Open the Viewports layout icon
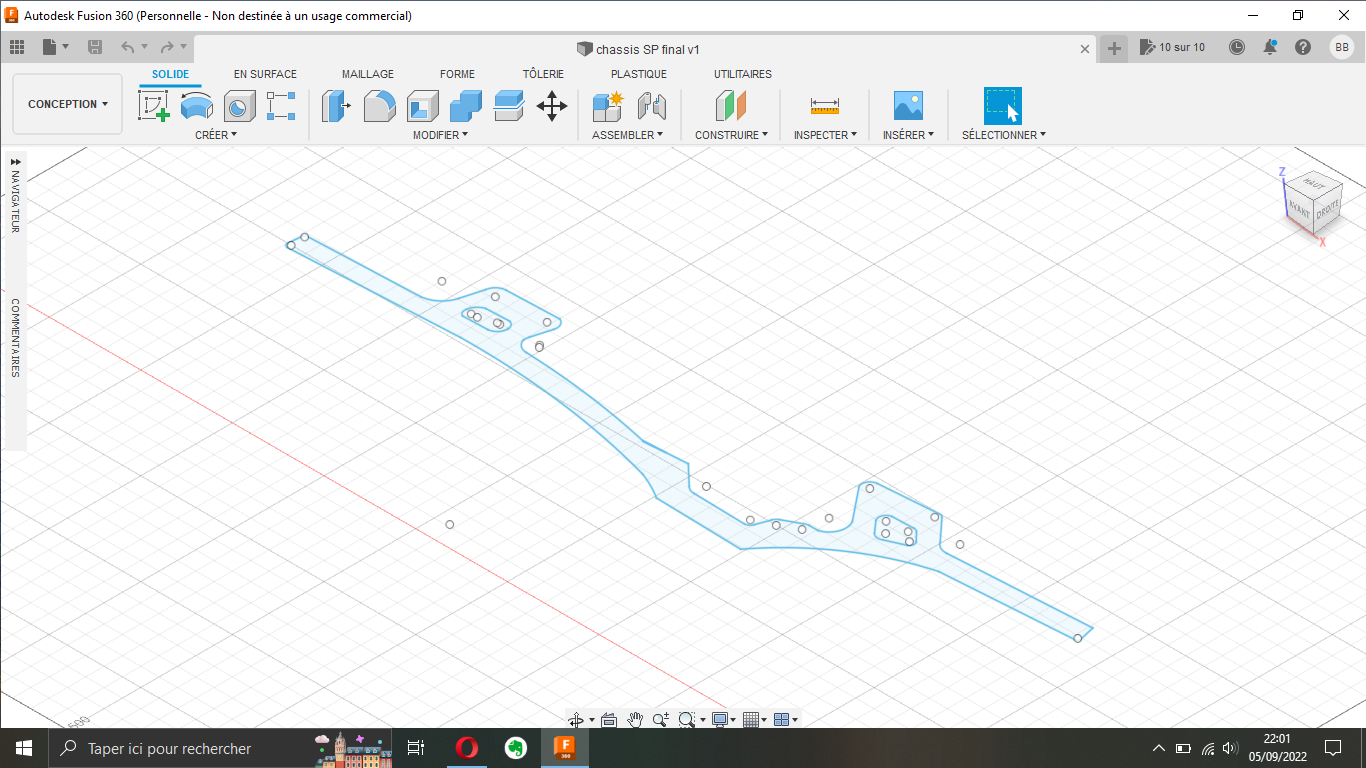1366x768 pixels. coord(782,719)
